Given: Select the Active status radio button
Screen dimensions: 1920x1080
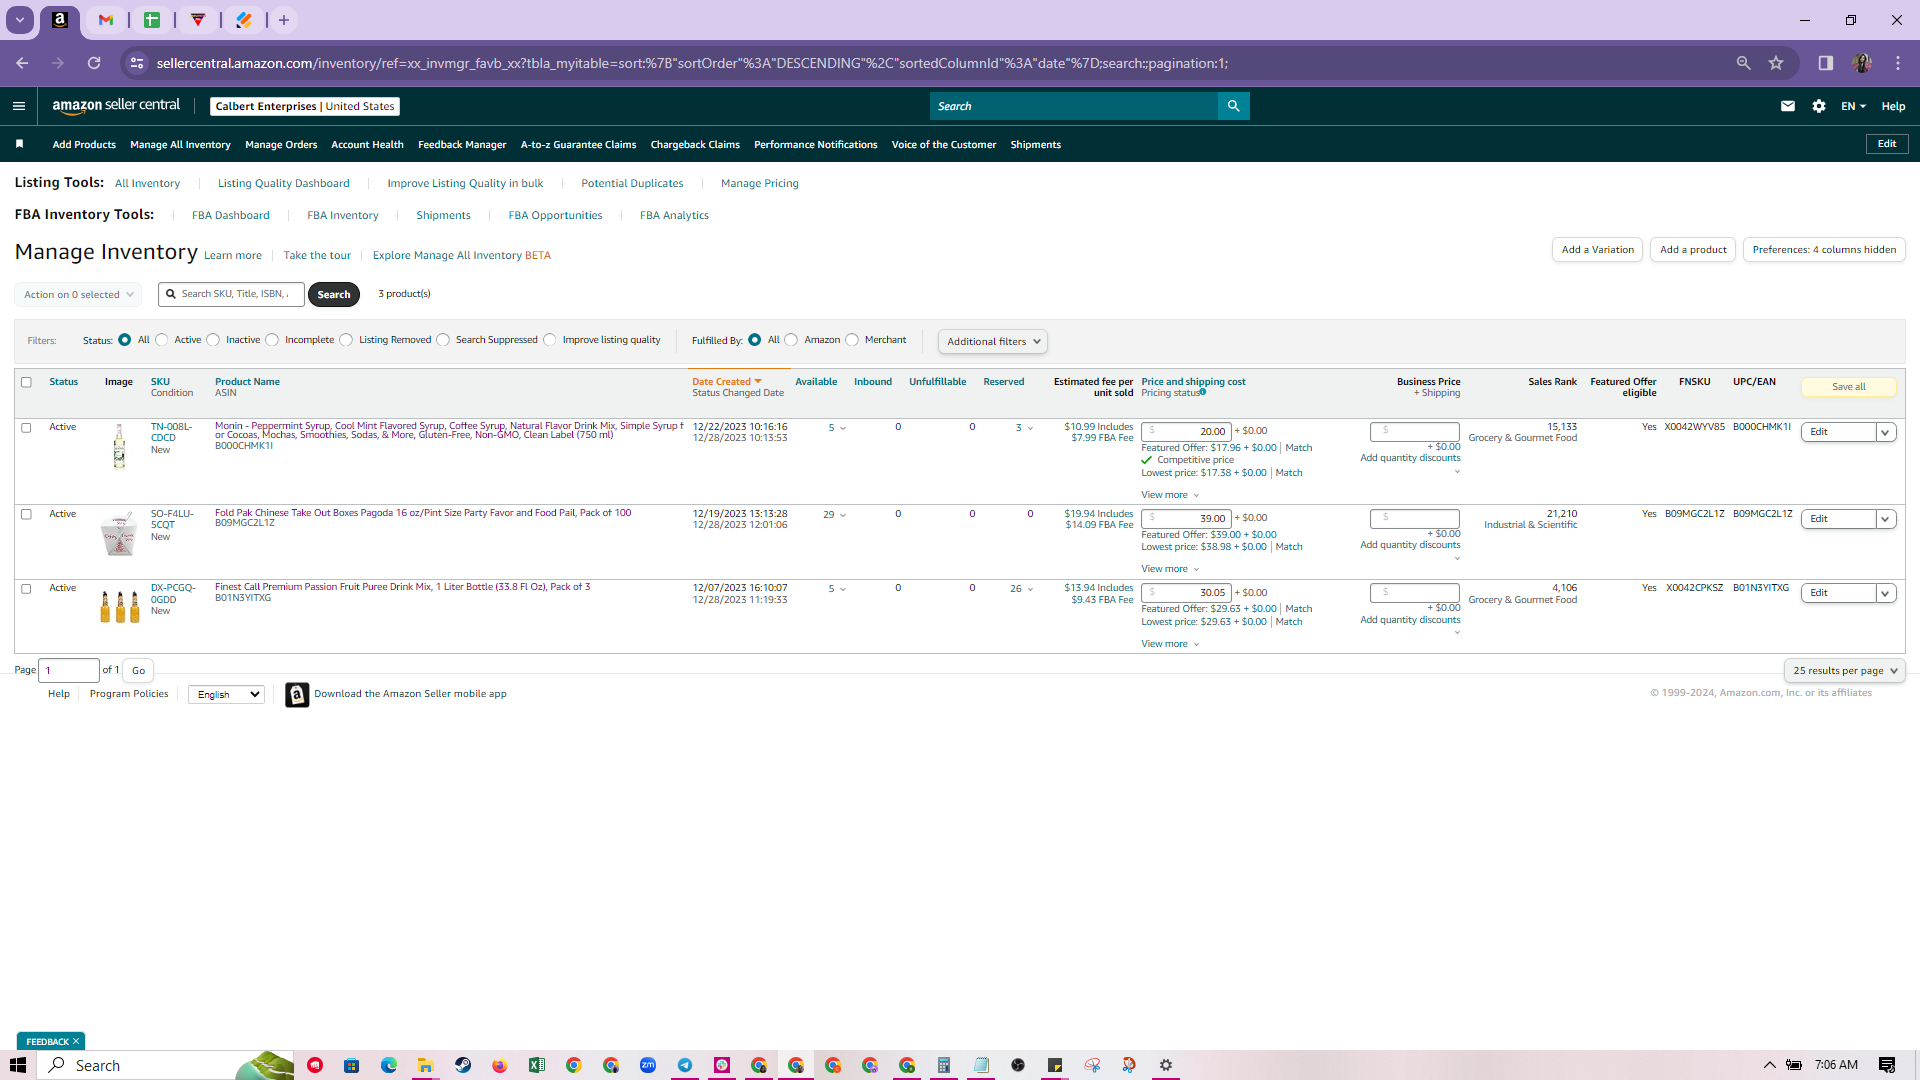Looking at the screenshot, I should coord(161,340).
